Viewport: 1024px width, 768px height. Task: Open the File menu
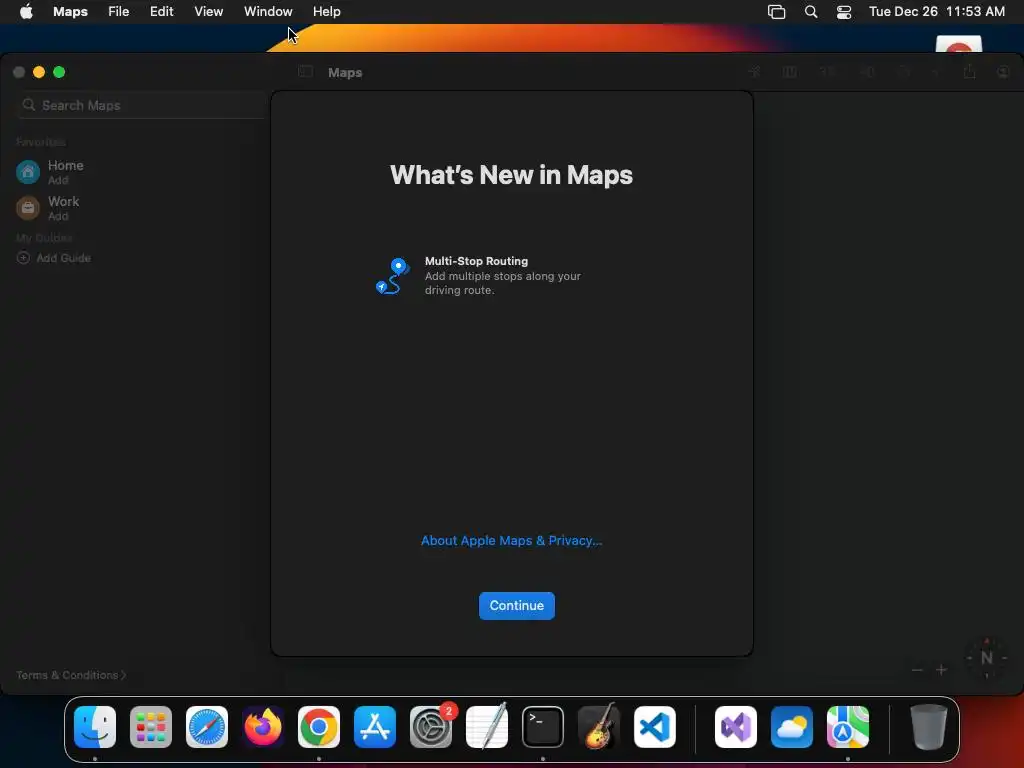118,12
